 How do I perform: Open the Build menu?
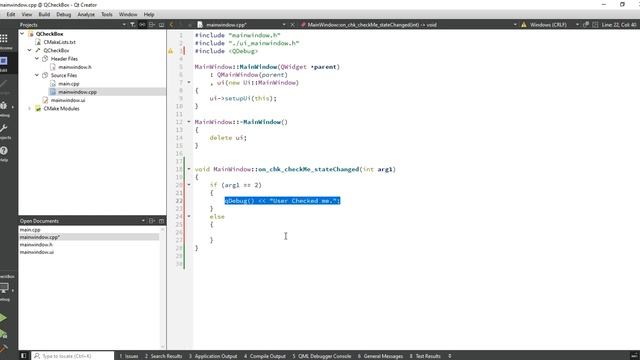tap(44, 14)
